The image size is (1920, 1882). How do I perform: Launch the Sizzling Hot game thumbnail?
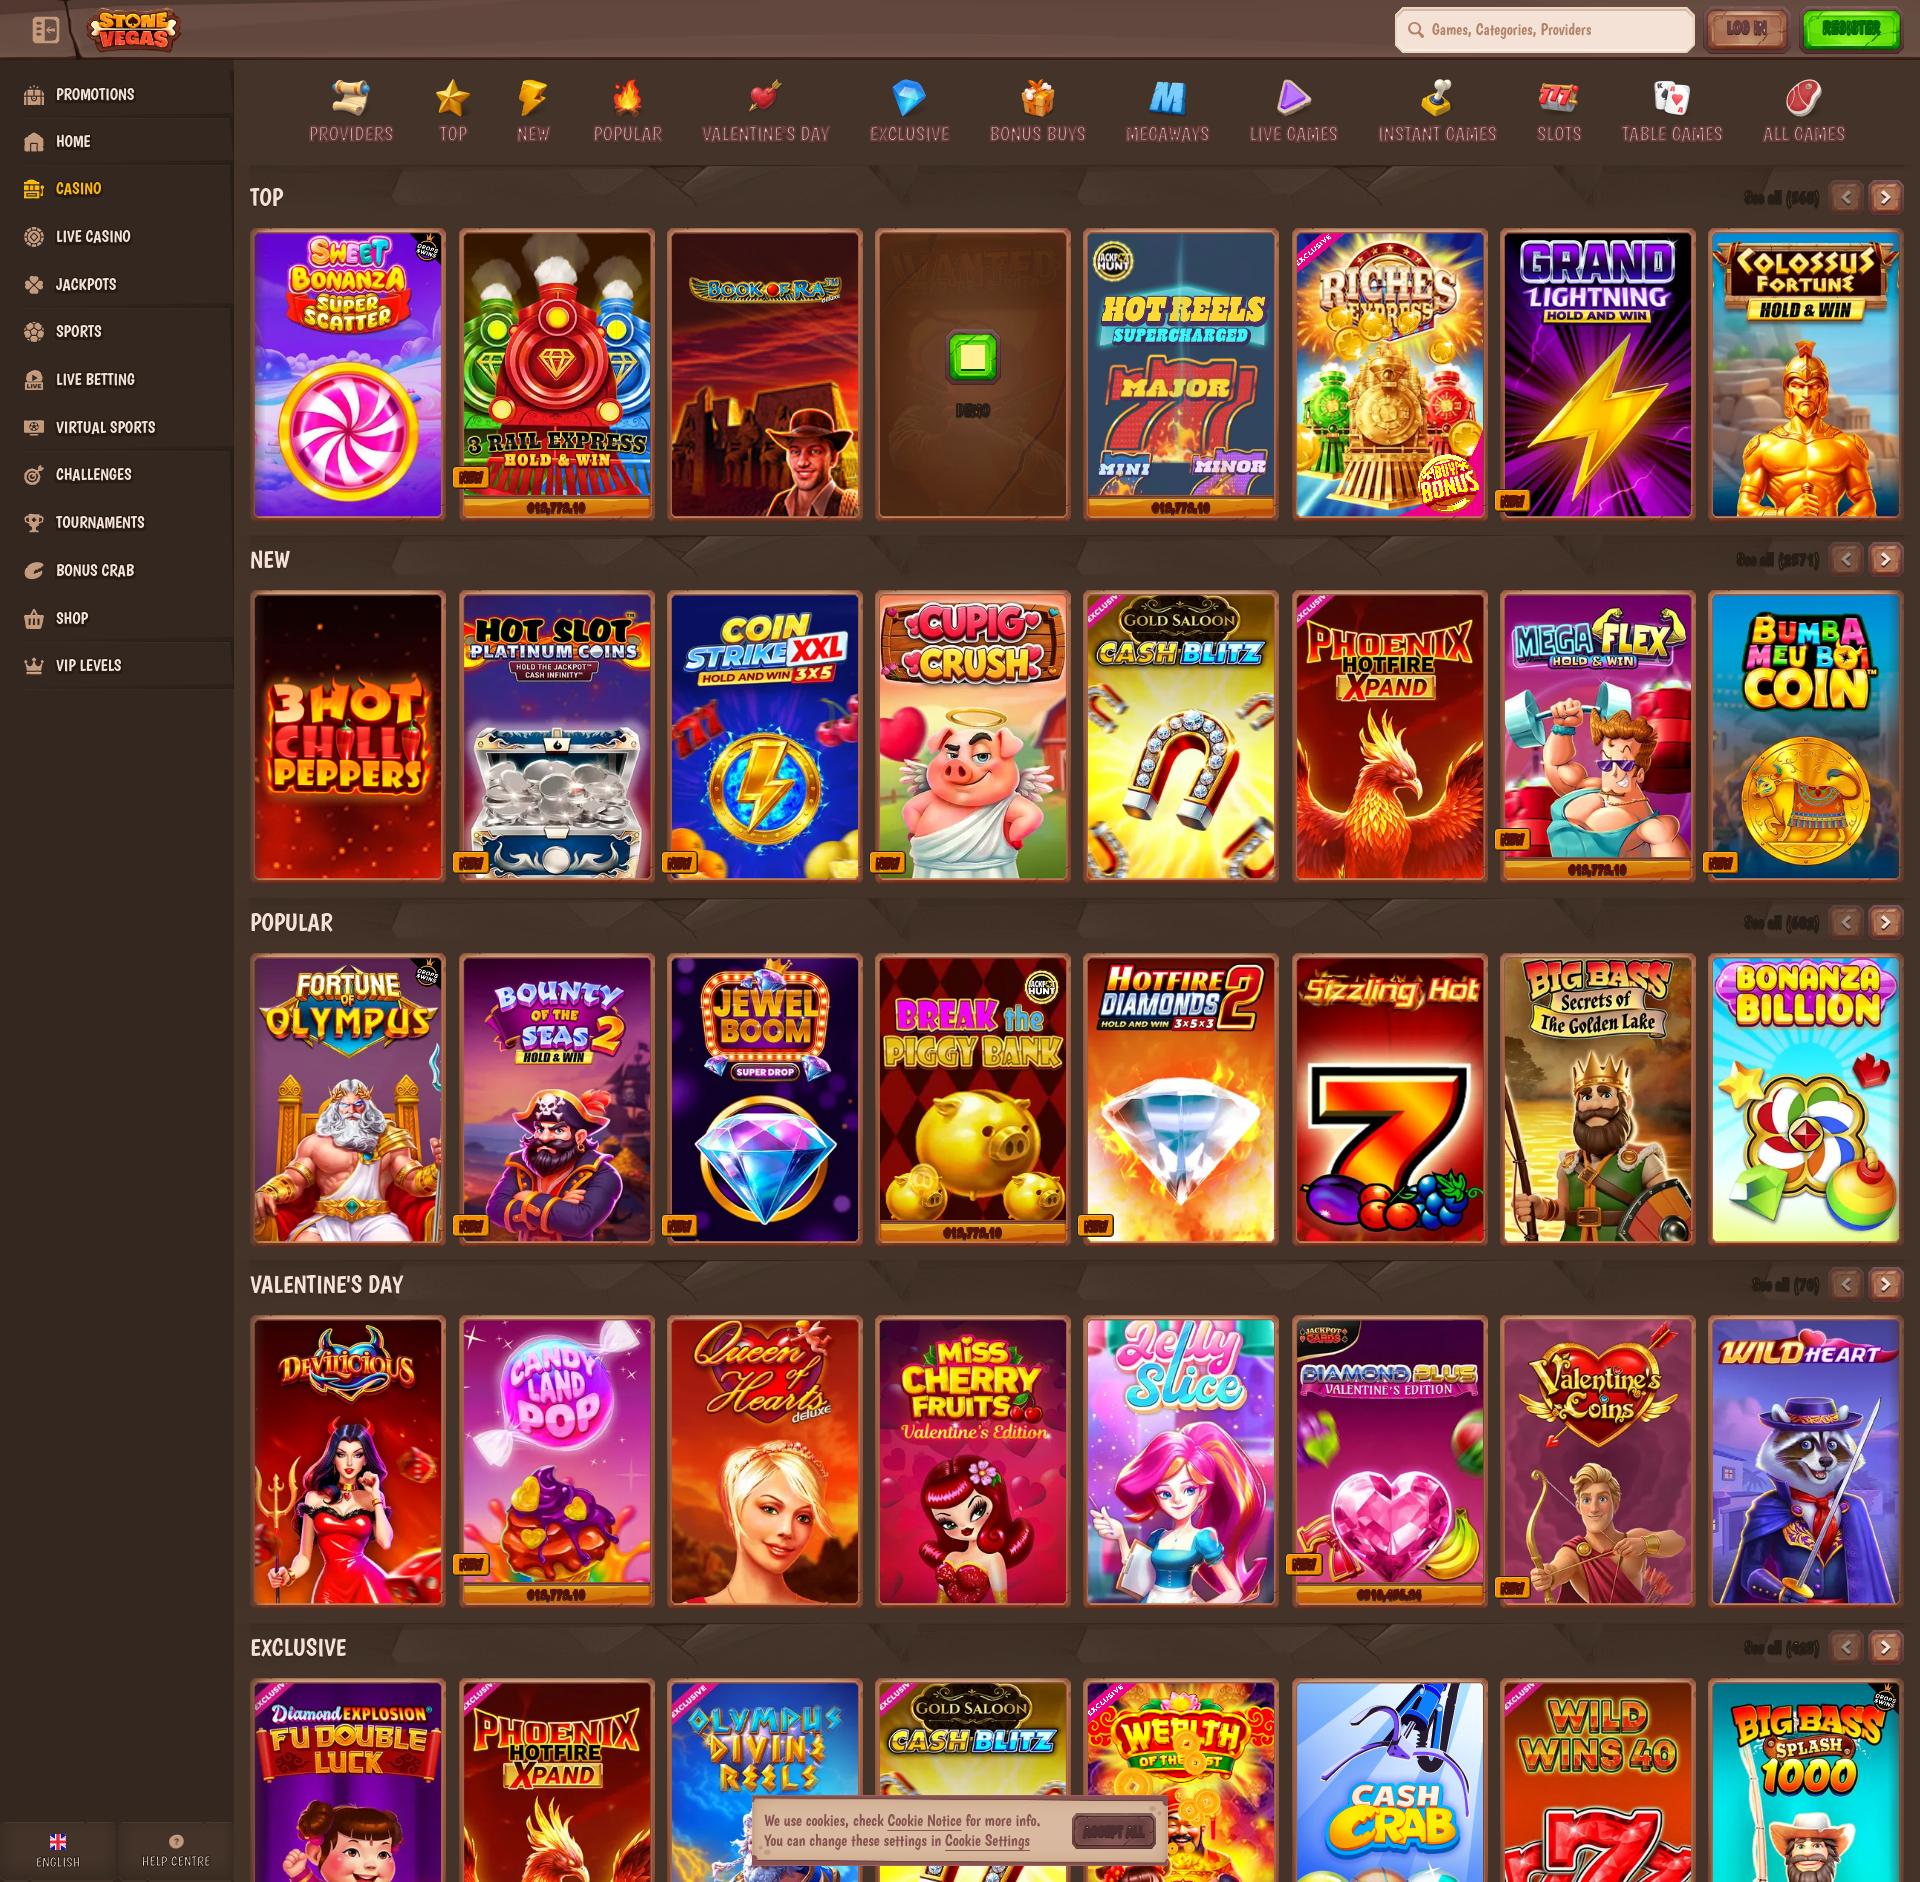tap(1389, 1098)
